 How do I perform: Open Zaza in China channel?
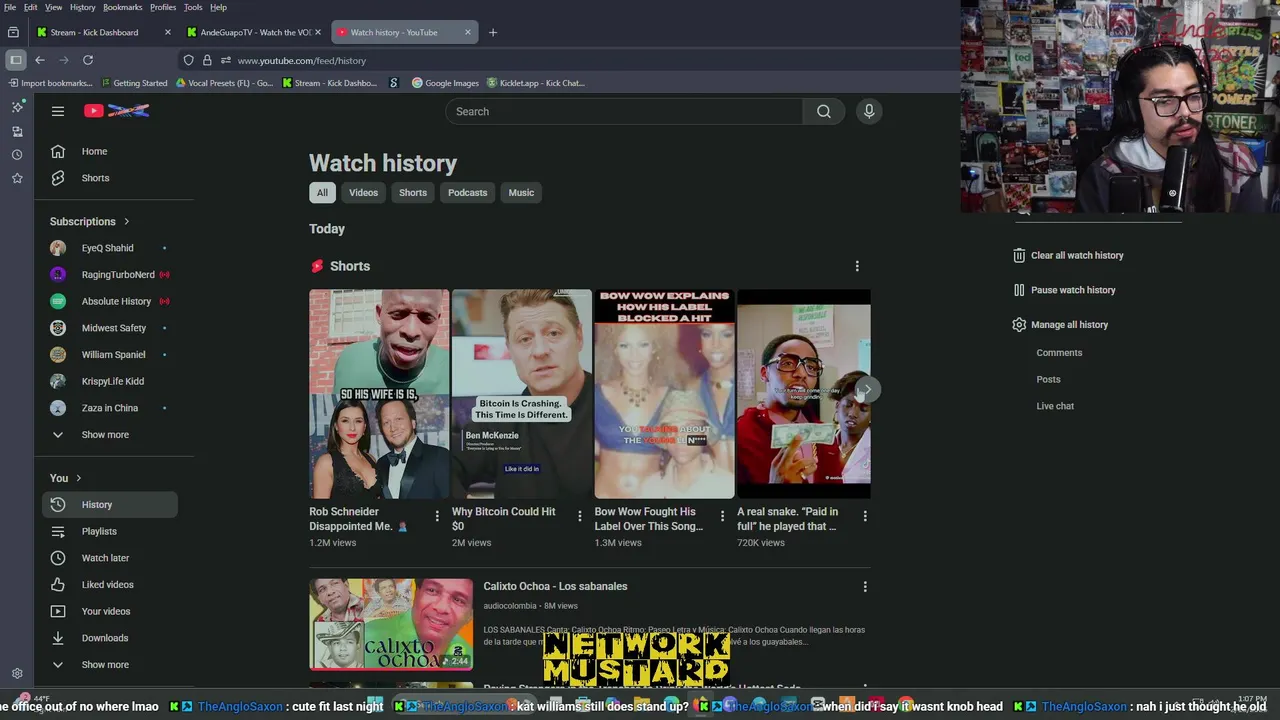(x=110, y=408)
